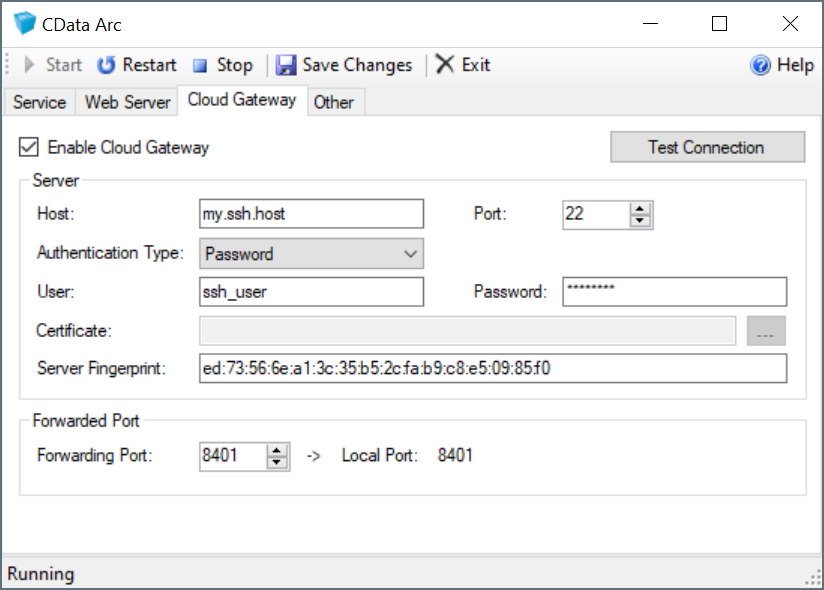Select the Server Fingerprint field
The height and width of the screenshot is (590, 824).
pyautogui.click(x=492, y=368)
